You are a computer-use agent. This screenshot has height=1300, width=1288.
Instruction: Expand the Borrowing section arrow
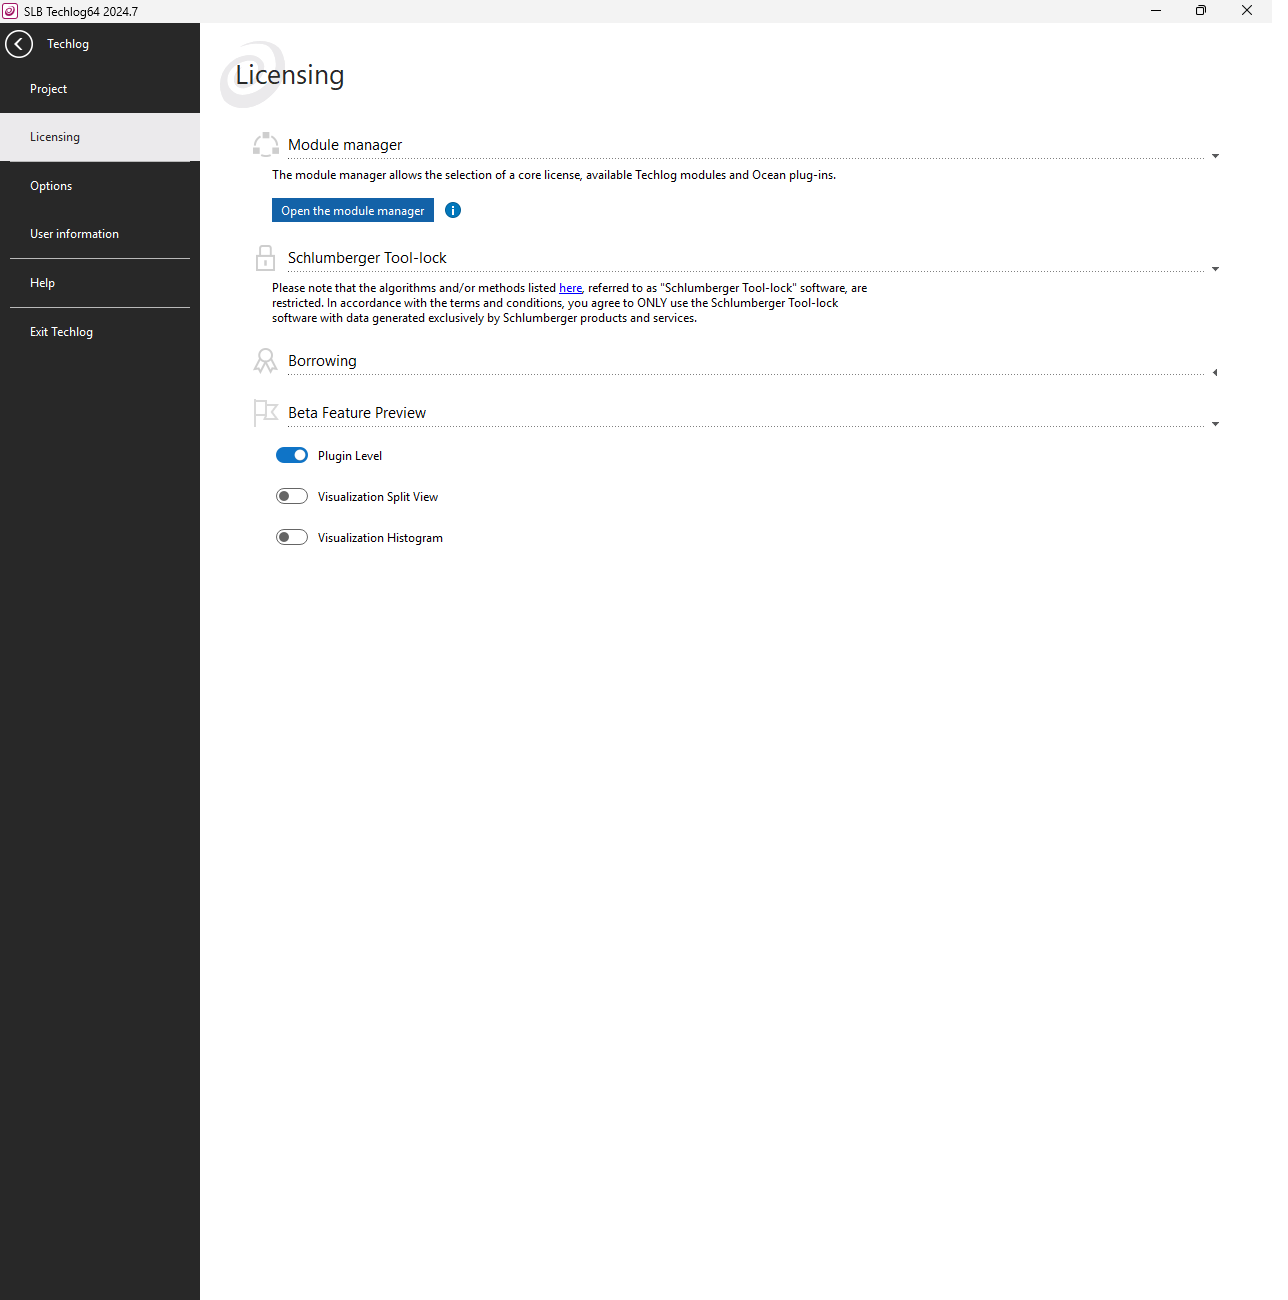(1215, 372)
